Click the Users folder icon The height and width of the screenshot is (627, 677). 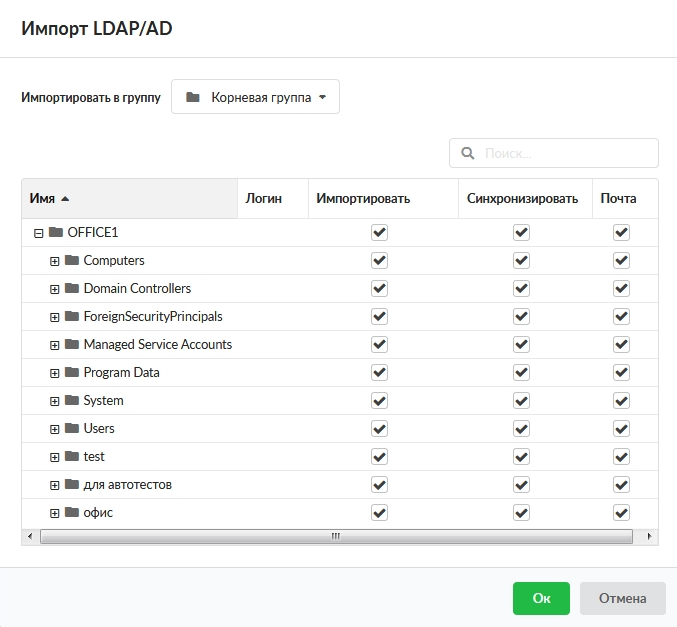(72, 428)
